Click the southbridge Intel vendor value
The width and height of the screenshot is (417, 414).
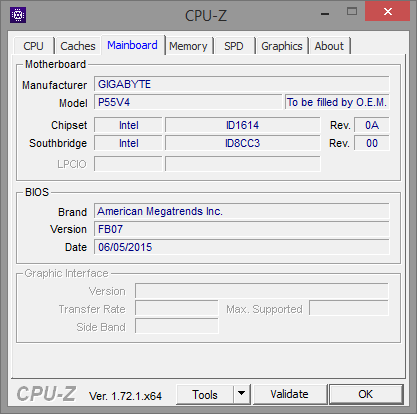click(x=128, y=143)
